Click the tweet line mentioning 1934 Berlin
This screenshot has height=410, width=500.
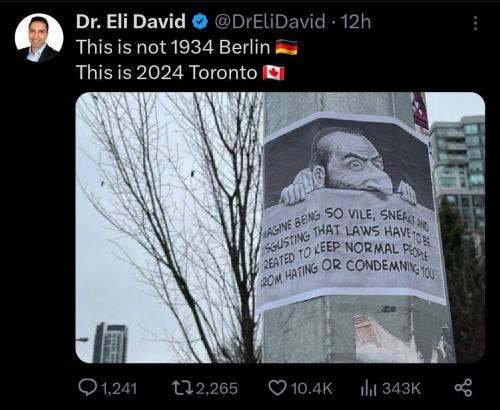coord(173,47)
